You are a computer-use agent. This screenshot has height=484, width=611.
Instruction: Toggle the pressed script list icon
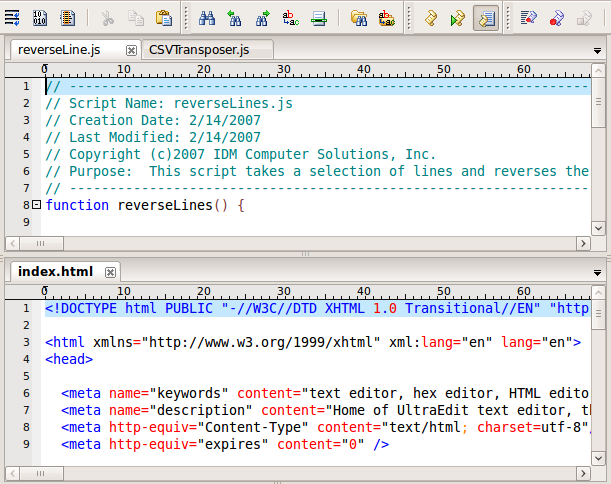coord(486,18)
